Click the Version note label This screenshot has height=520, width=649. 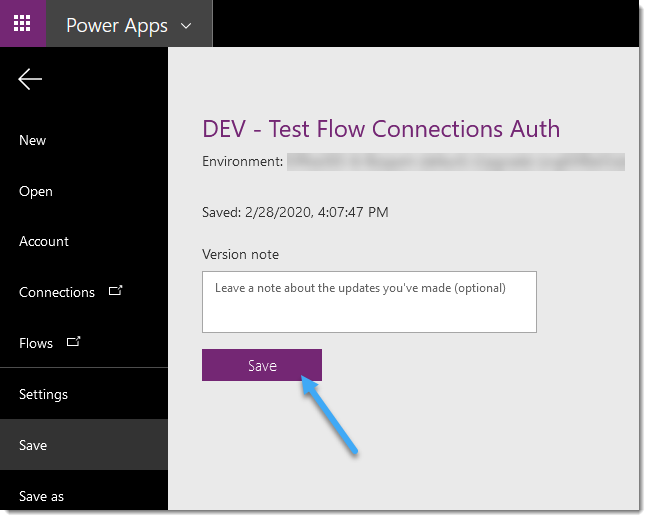(x=240, y=254)
